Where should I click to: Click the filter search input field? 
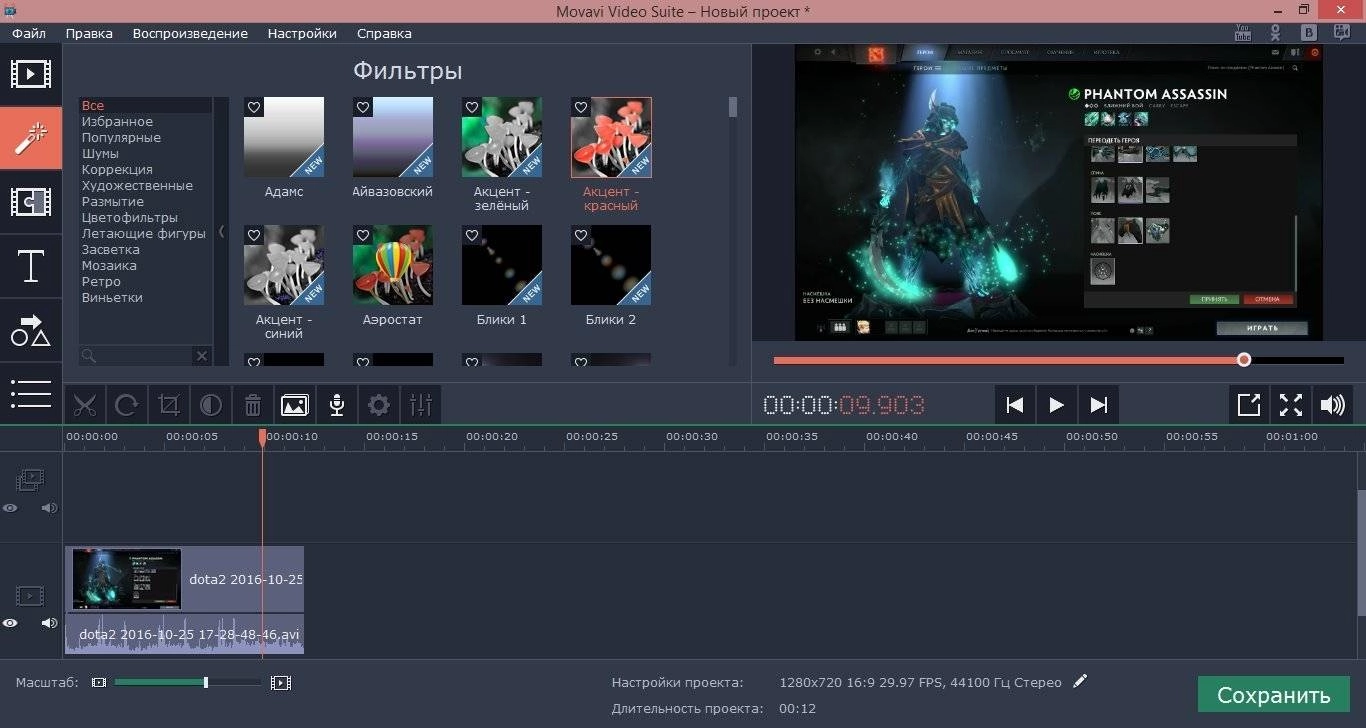(x=136, y=356)
